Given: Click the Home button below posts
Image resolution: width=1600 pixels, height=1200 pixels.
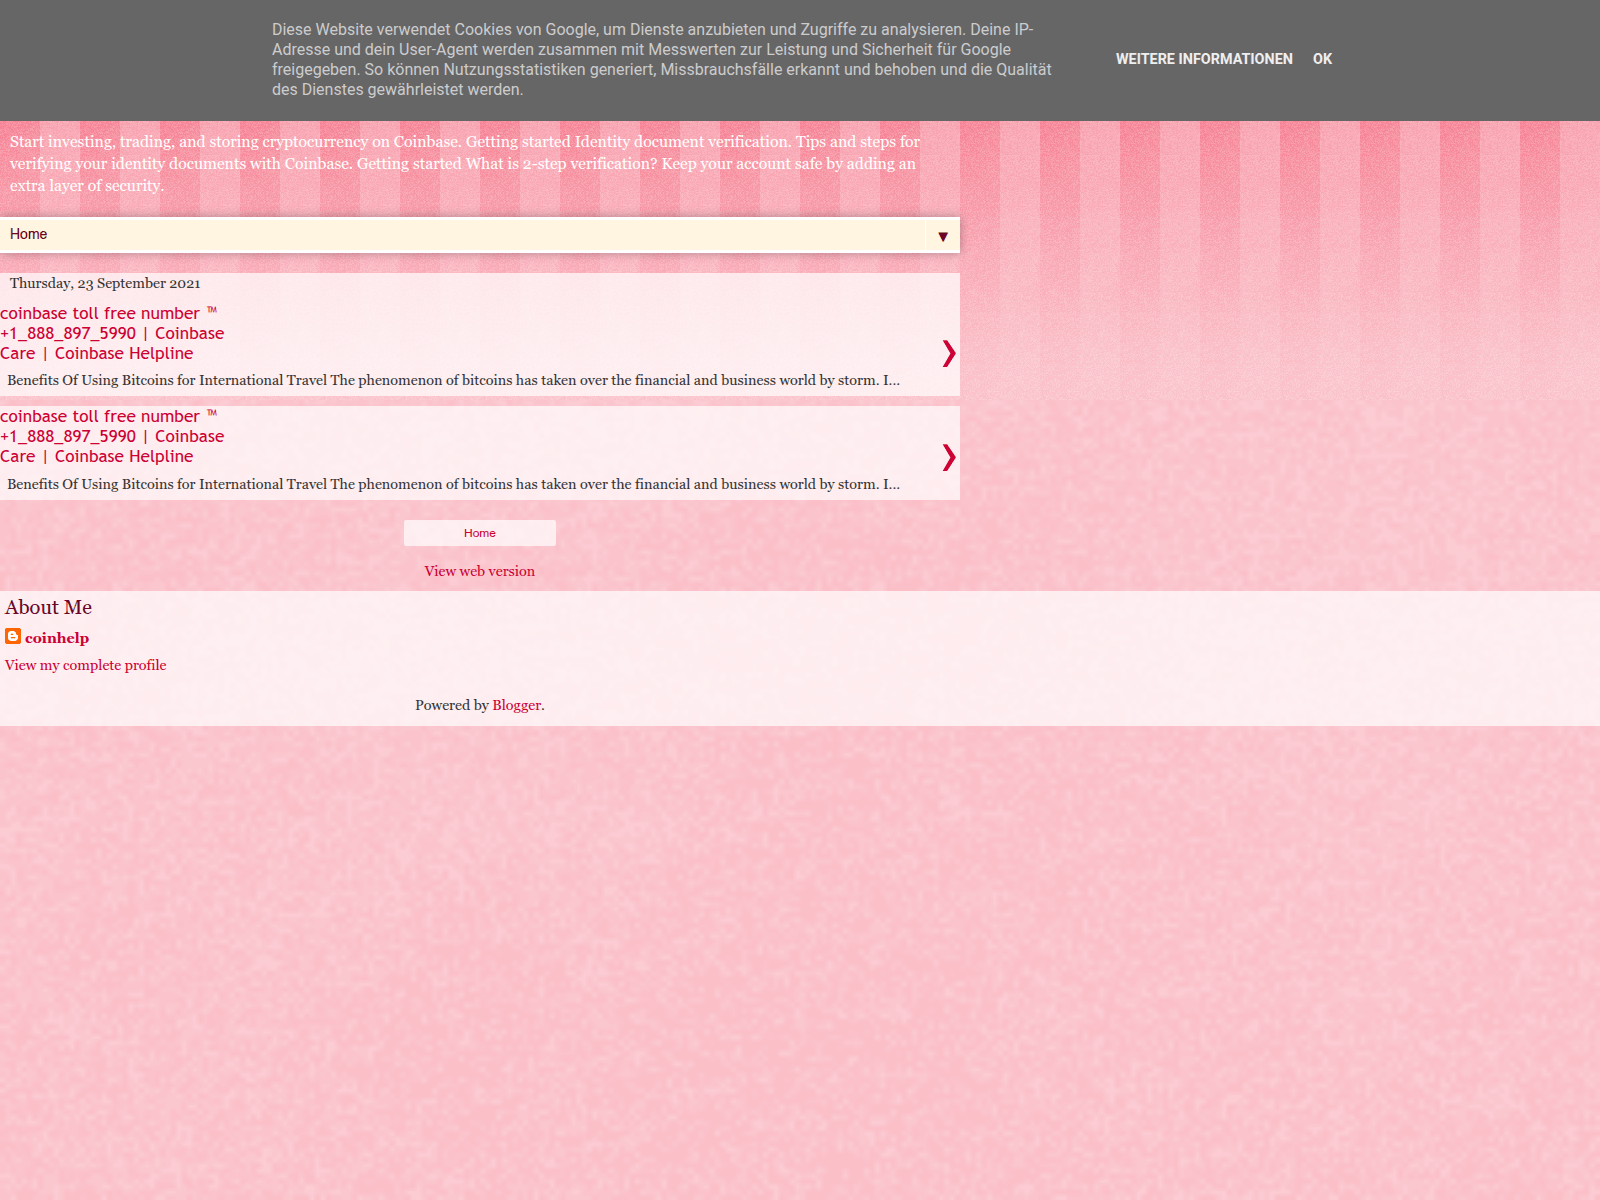Looking at the screenshot, I should [480, 533].
